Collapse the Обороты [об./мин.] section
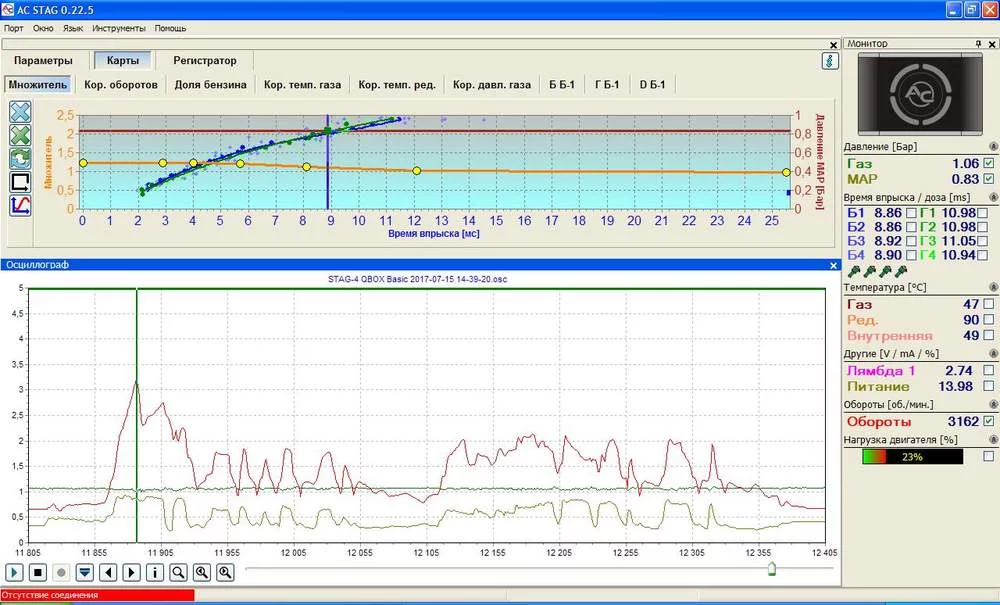 pyautogui.click(x=992, y=405)
